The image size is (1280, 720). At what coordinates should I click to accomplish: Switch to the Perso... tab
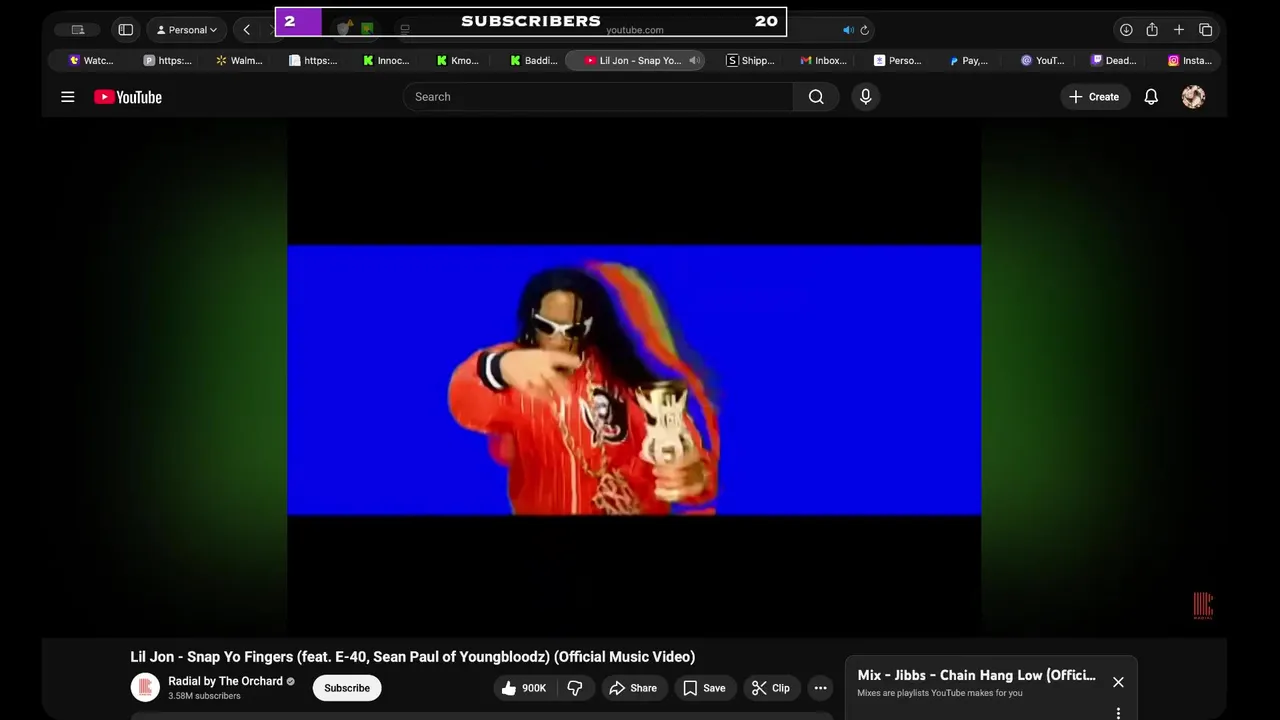click(898, 61)
